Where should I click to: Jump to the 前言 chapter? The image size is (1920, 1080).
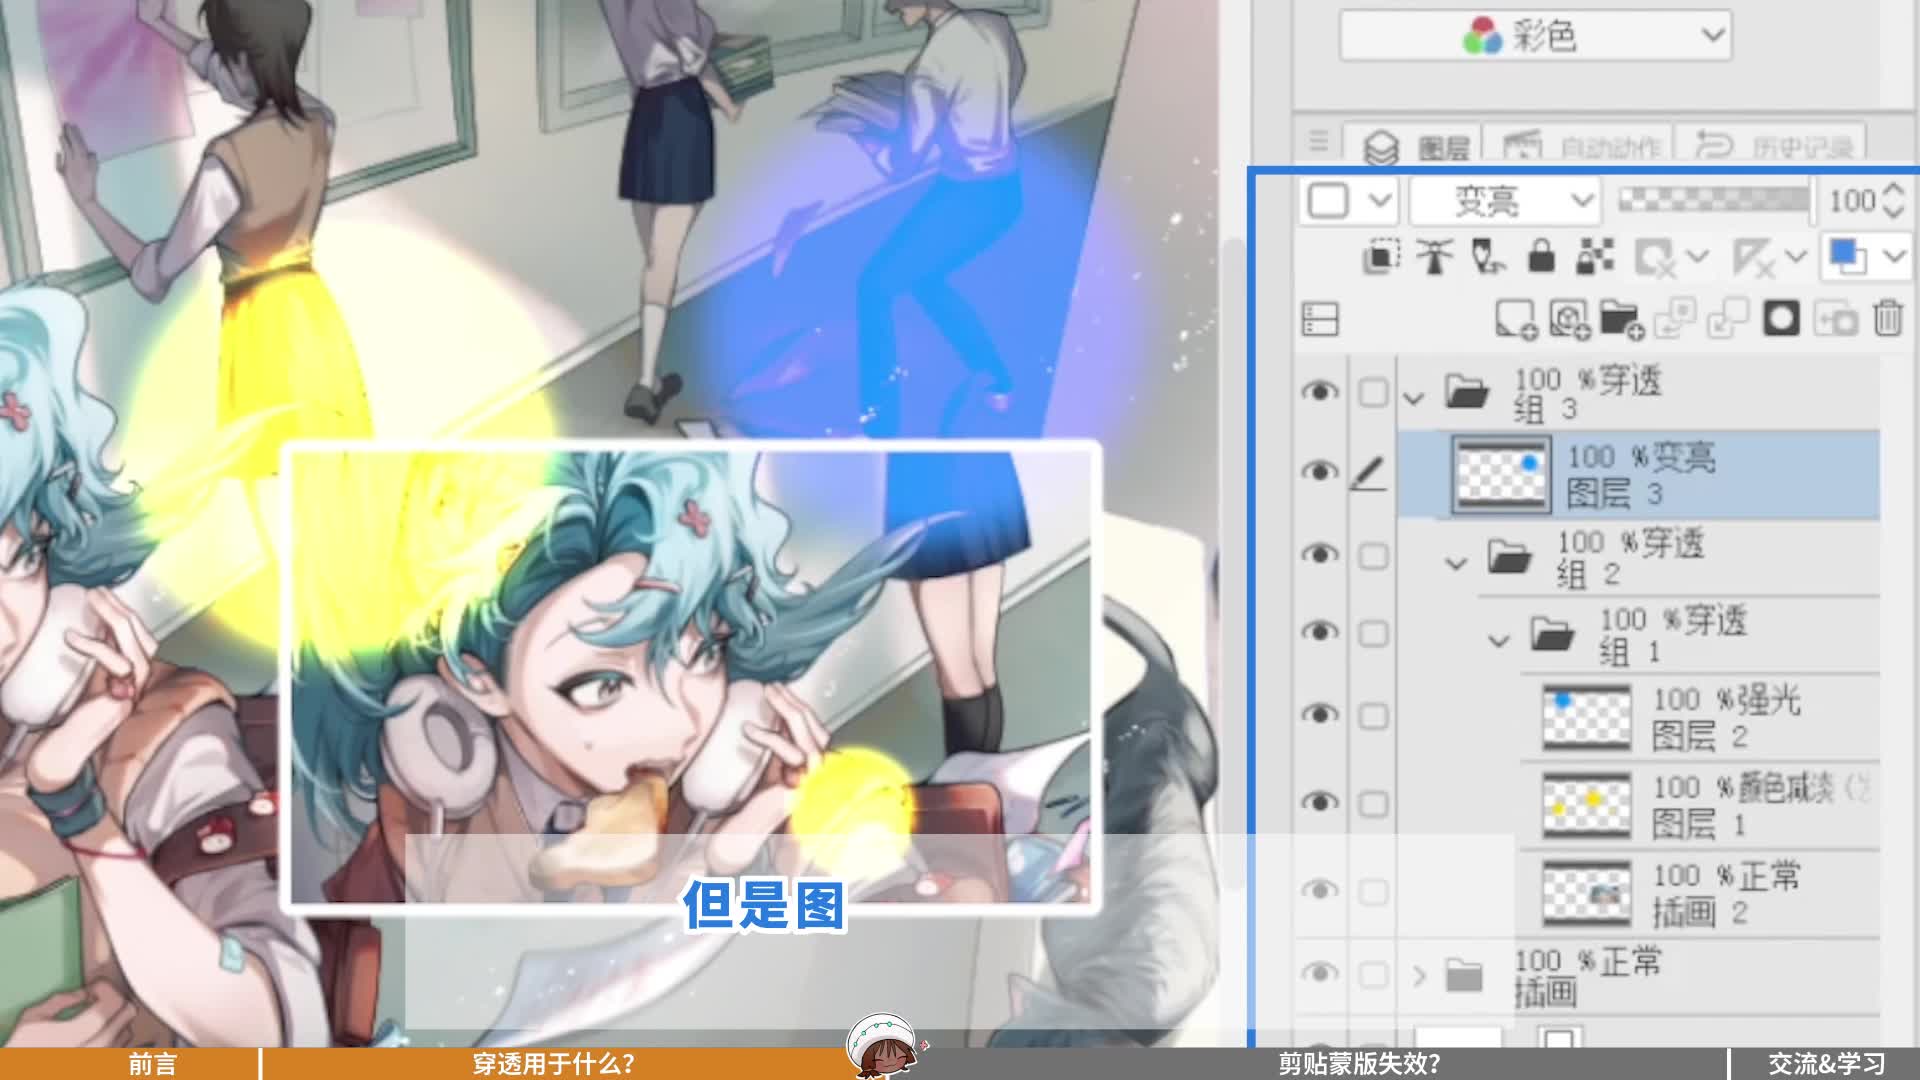tap(153, 1064)
